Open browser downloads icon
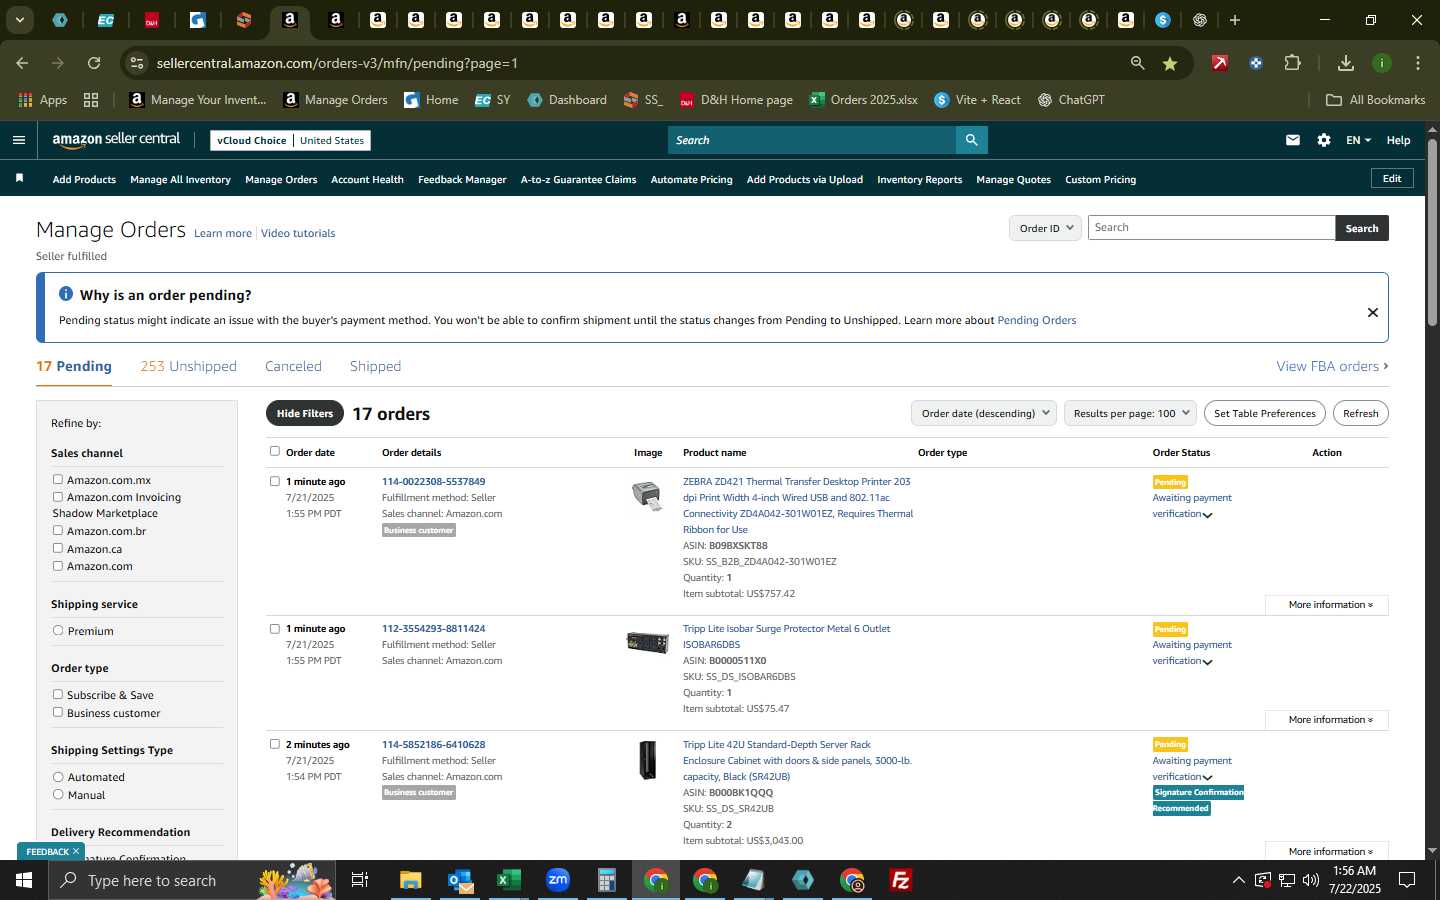This screenshot has height=900, width=1440. [1346, 63]
